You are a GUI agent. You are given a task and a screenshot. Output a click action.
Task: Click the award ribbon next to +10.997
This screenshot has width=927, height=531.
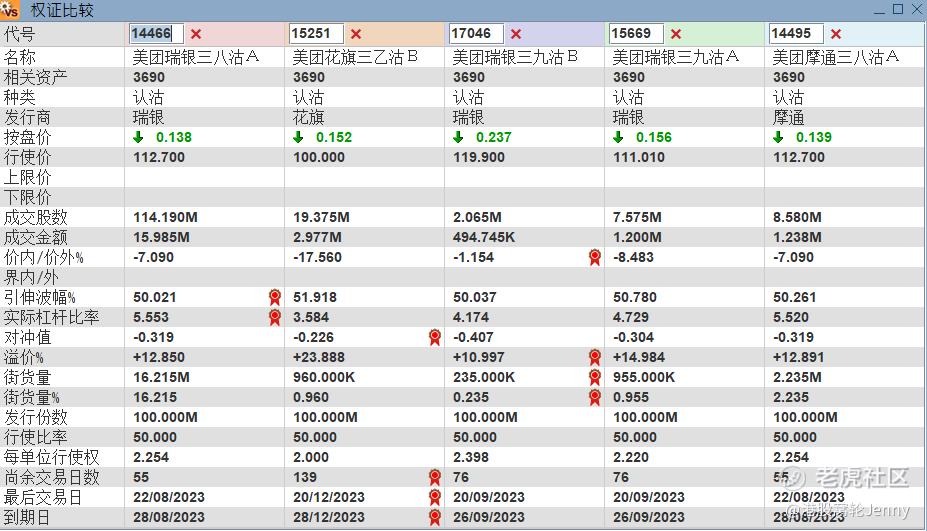[x=595, y=357]
